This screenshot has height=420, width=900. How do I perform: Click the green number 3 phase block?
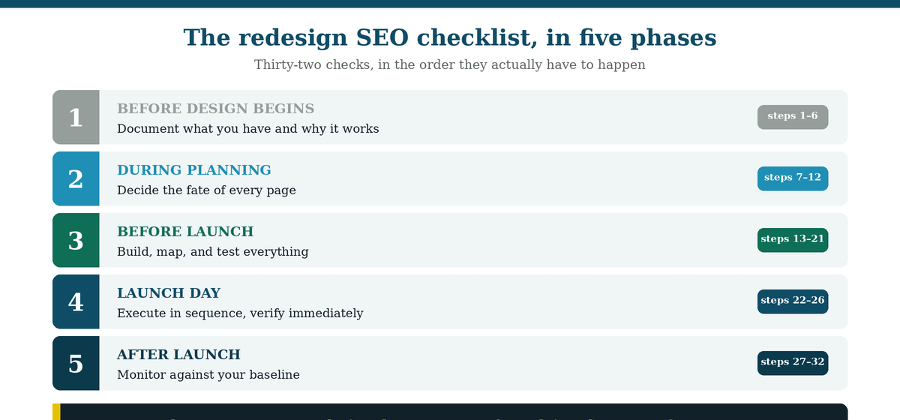pyautogui.click(x=76, y=240)
